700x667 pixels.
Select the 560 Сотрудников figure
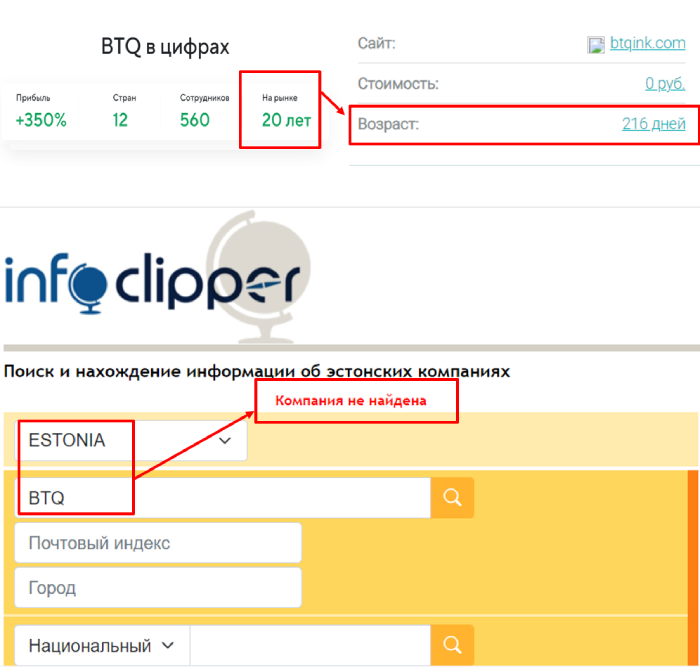[x=195, y=120]
